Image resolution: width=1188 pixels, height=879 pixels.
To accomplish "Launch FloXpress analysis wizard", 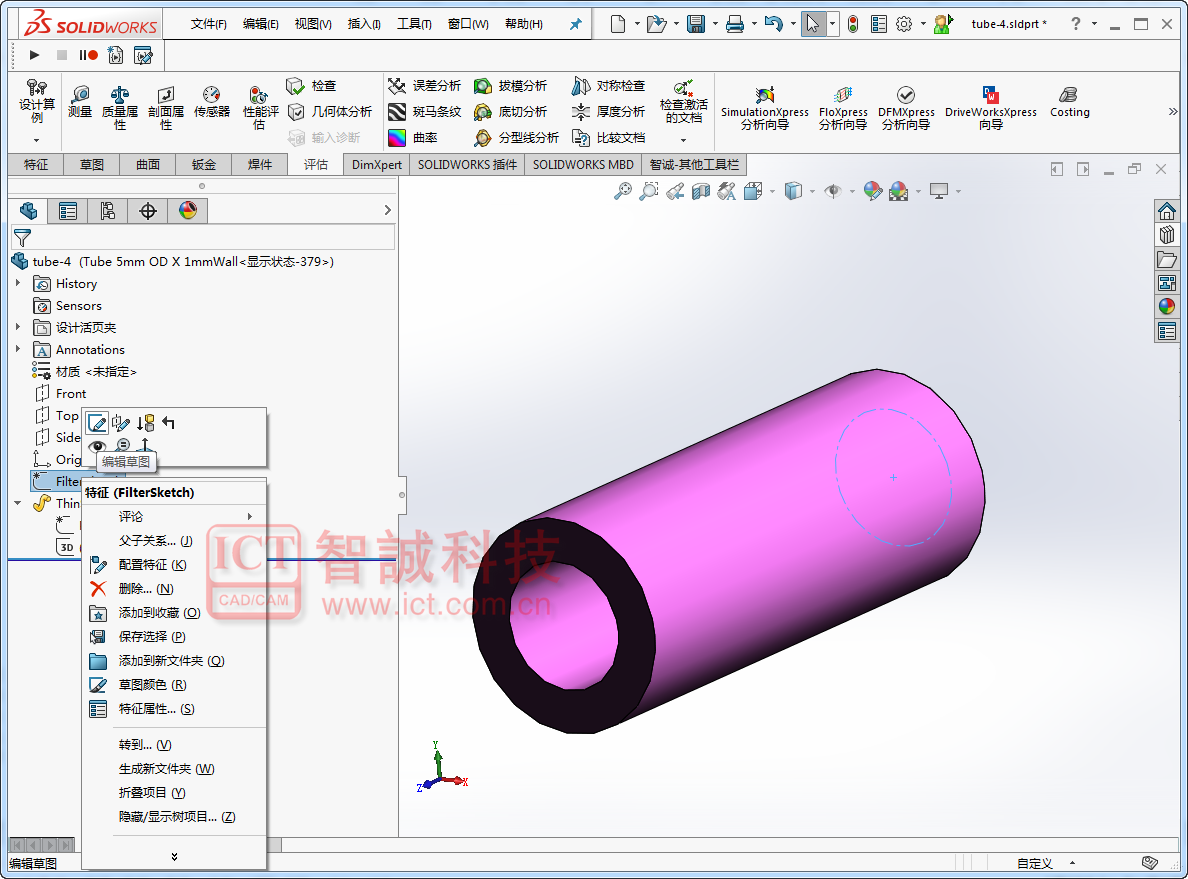I will (x=843, y=108).
